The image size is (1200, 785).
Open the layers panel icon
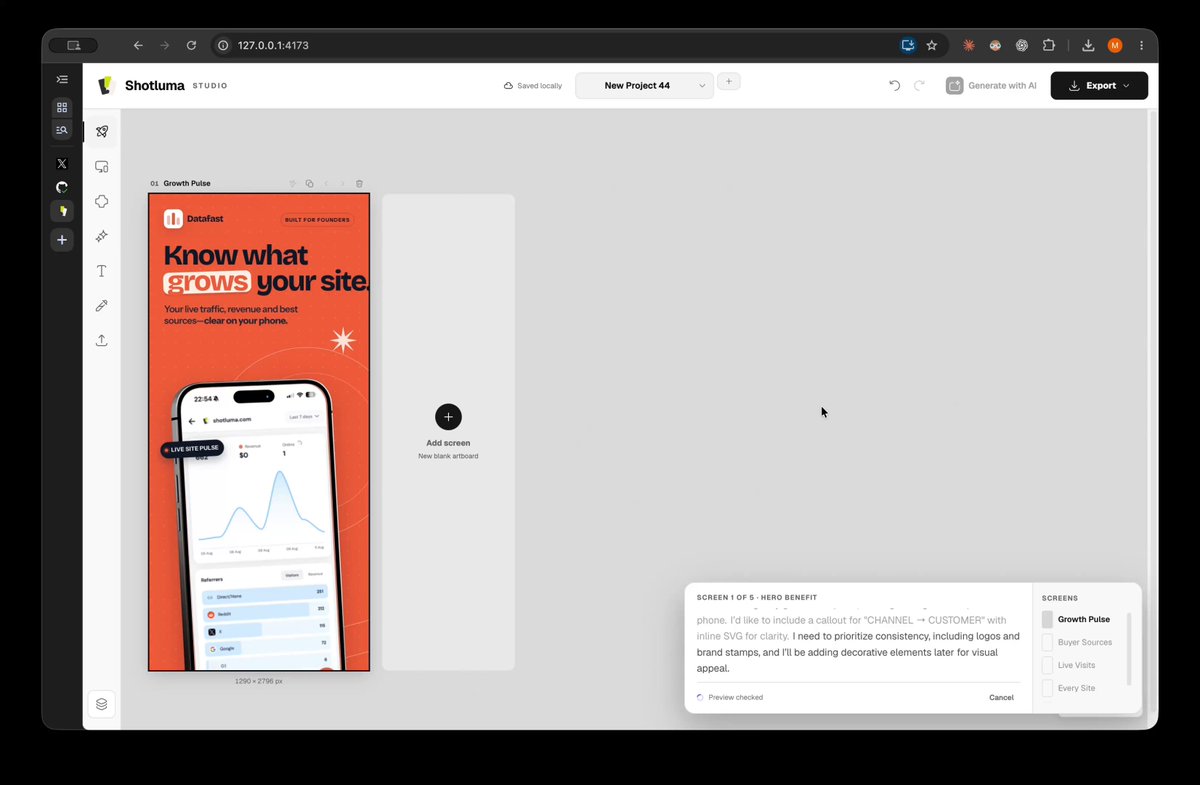(101, 704)
